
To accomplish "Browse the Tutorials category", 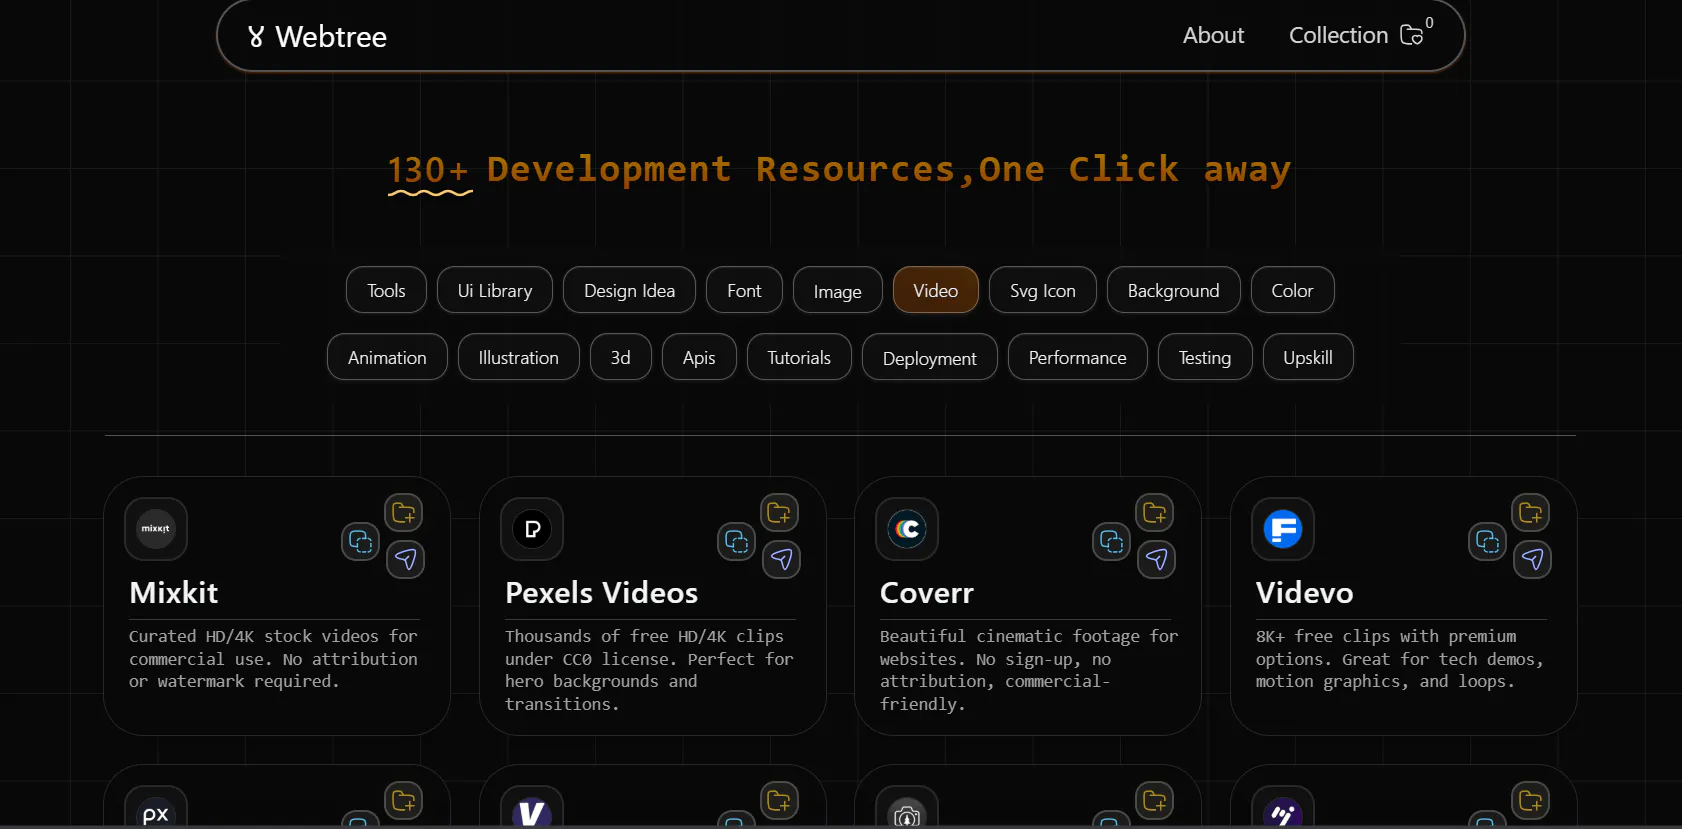I will pyautogui.click(x=799, y=357).
